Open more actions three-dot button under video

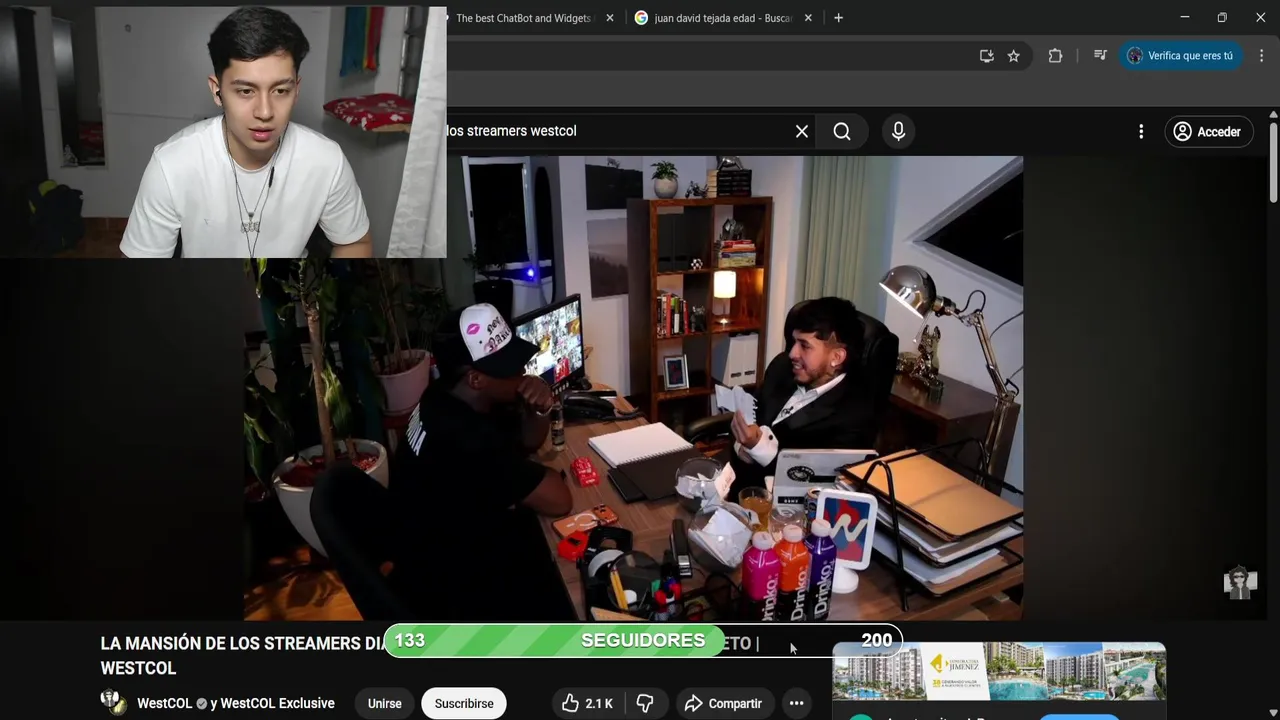(796, 704)
